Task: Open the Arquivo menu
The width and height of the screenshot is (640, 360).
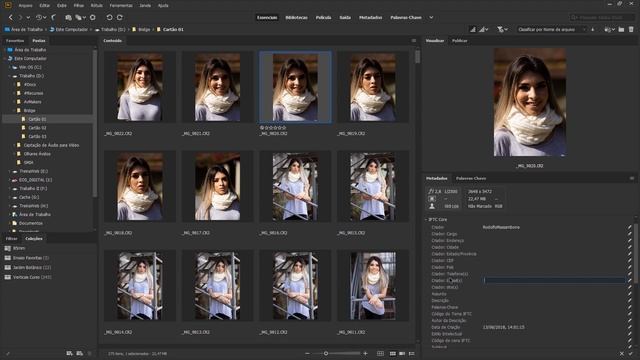Action: [x=25, y=6]
